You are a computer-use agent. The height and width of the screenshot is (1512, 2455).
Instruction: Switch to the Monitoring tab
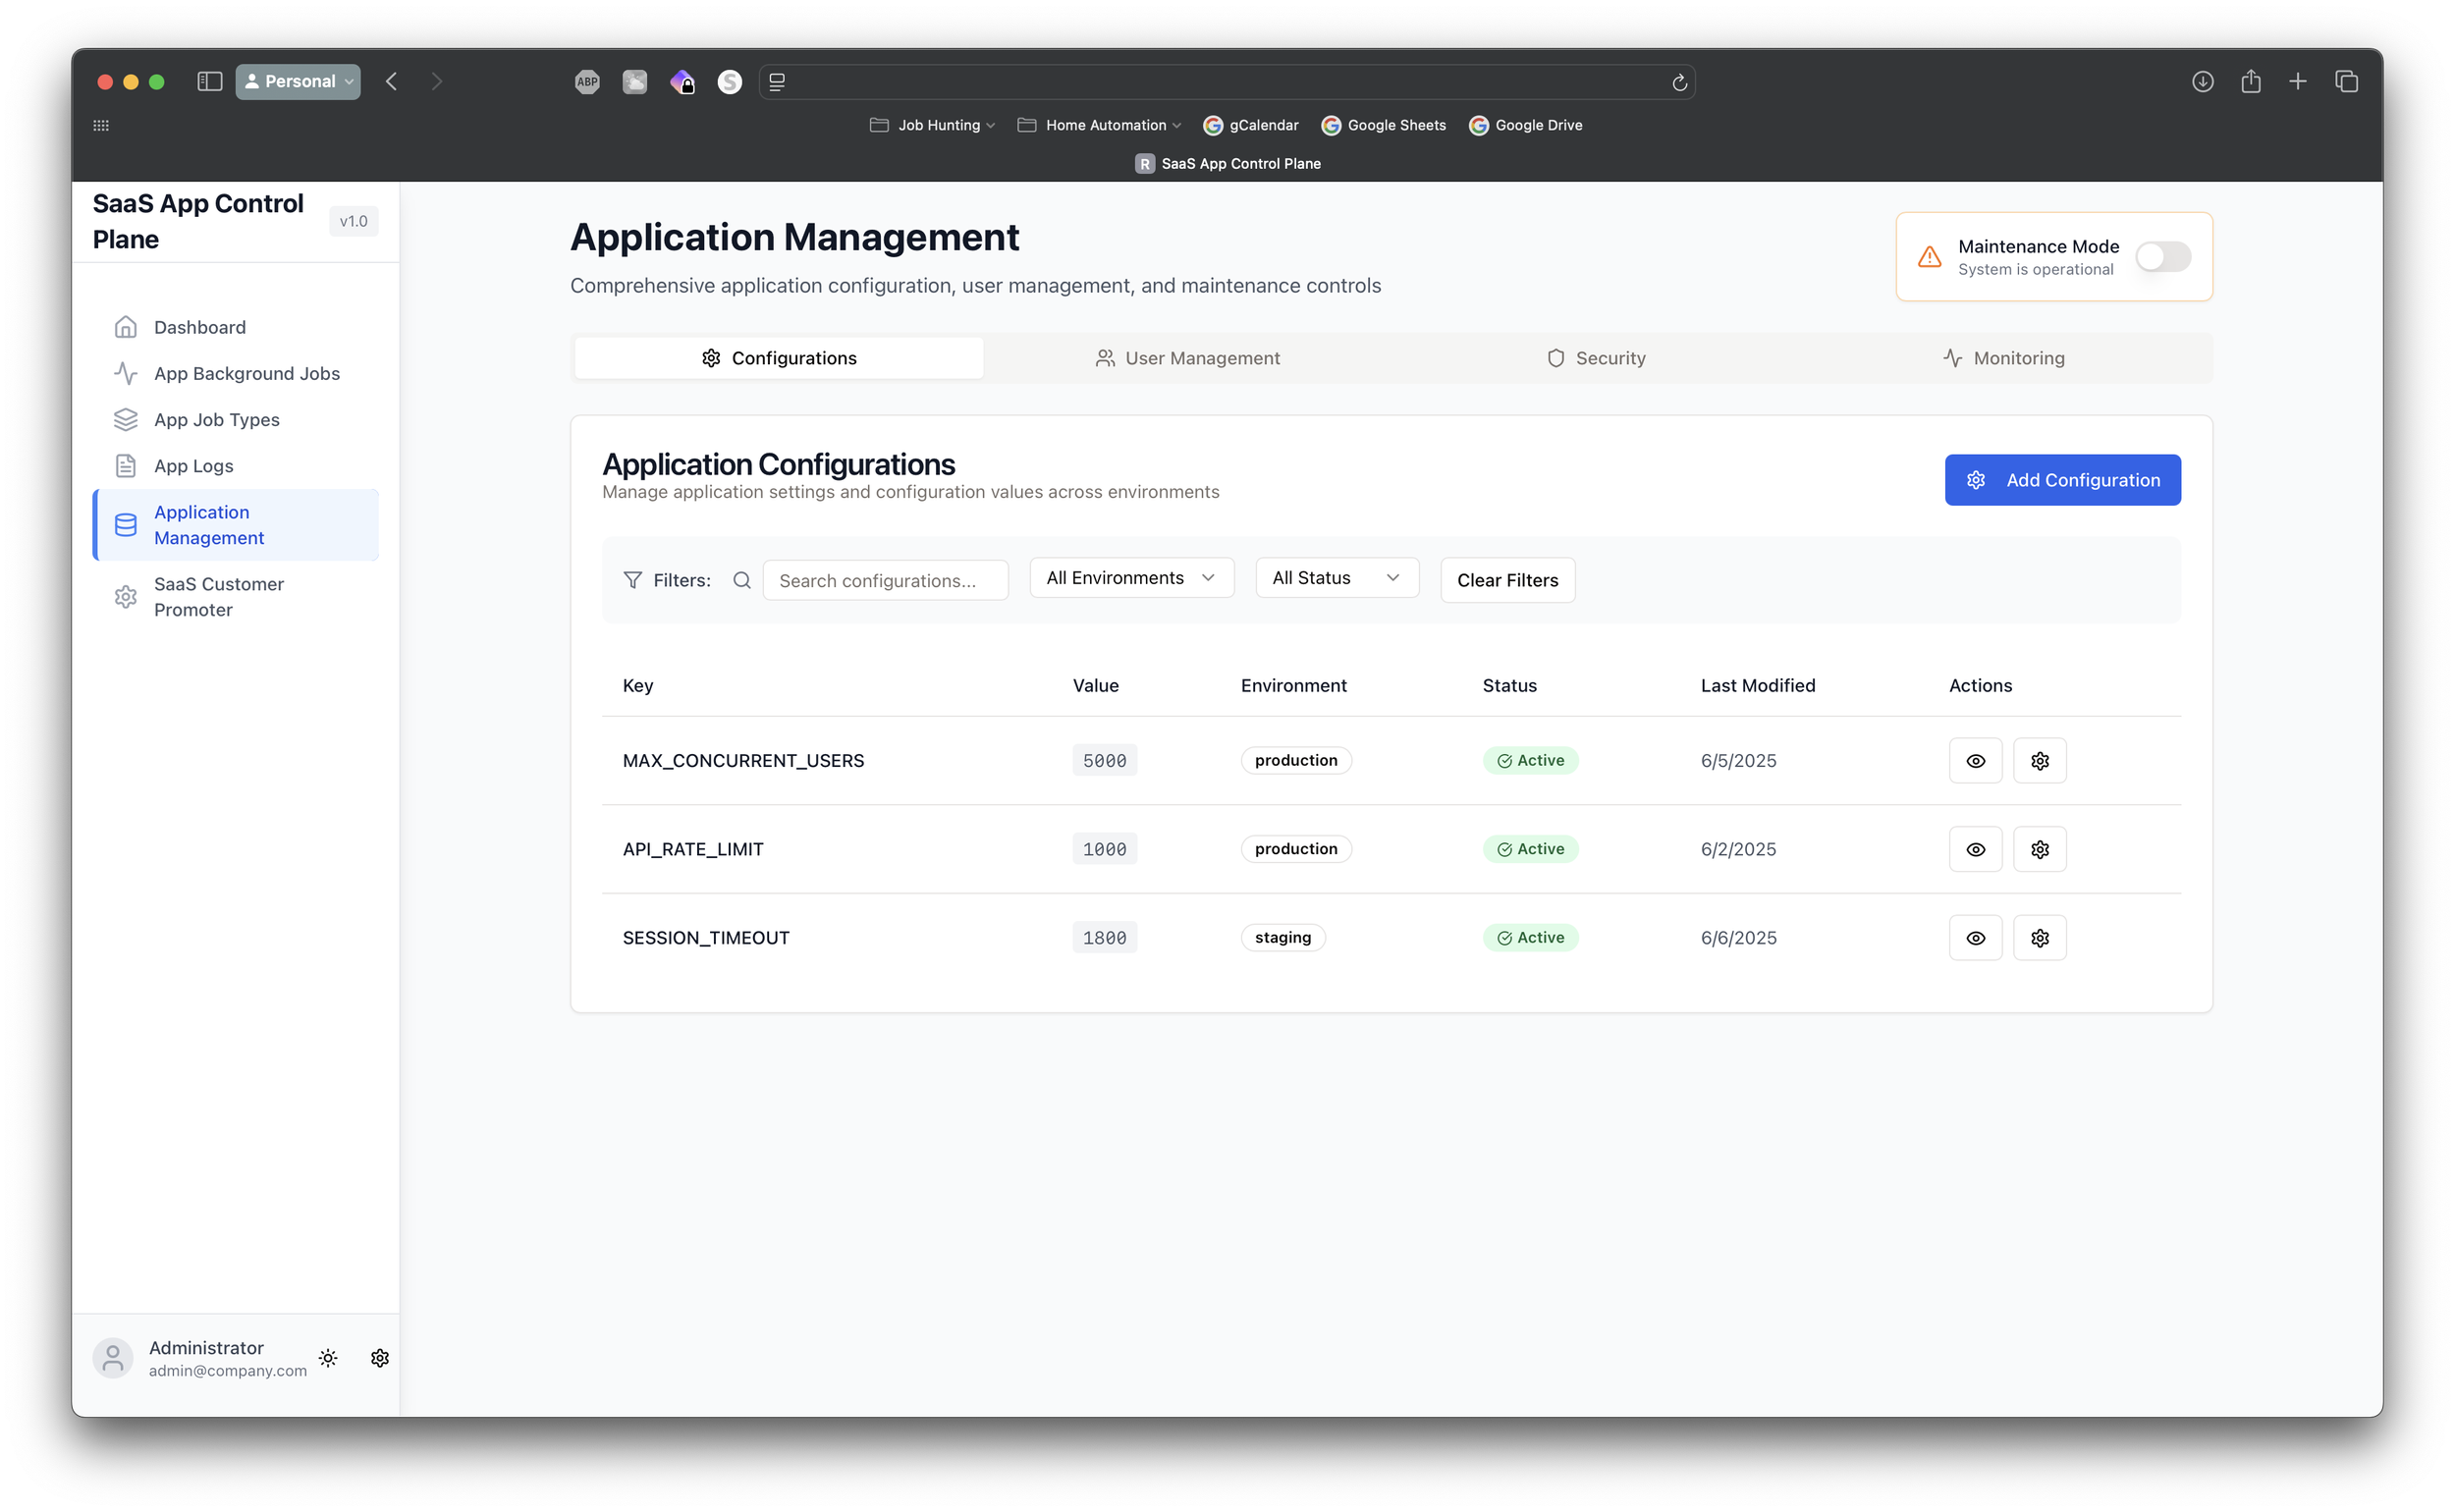(2003, 358)
